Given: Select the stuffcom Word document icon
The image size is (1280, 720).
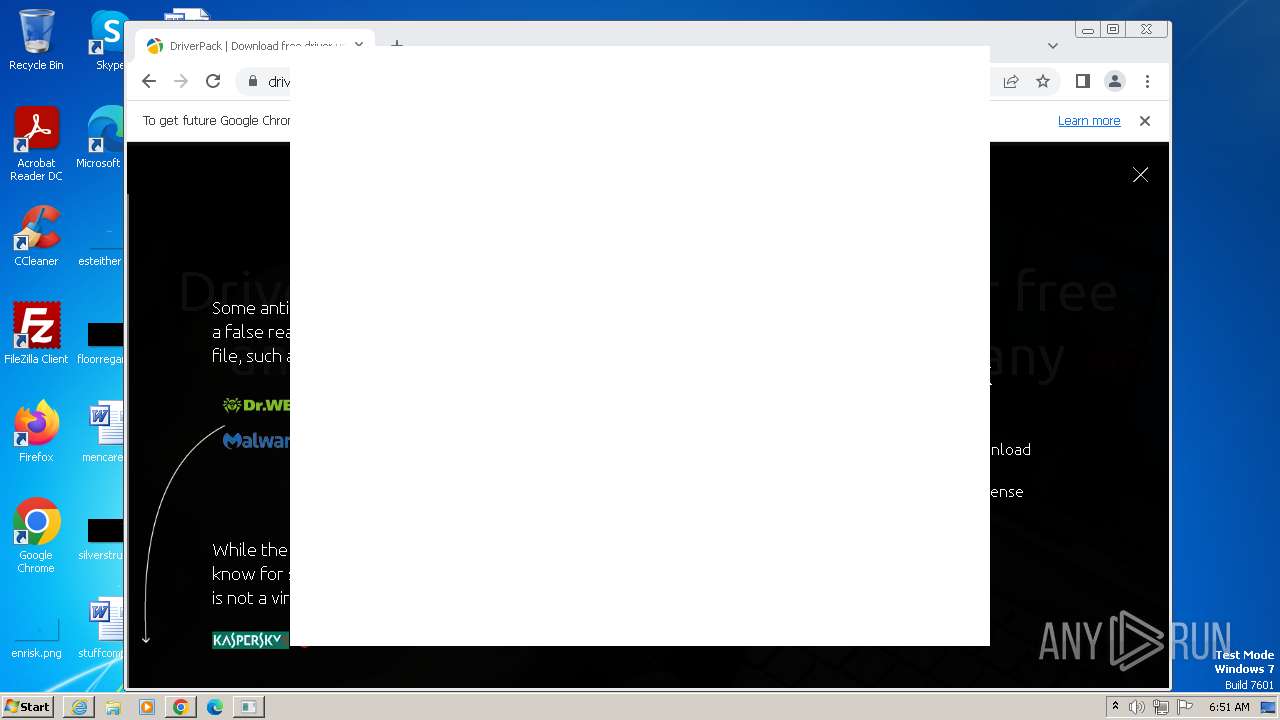Looking at the screenshot, I should pyautogui.click(x=102, y=628).
